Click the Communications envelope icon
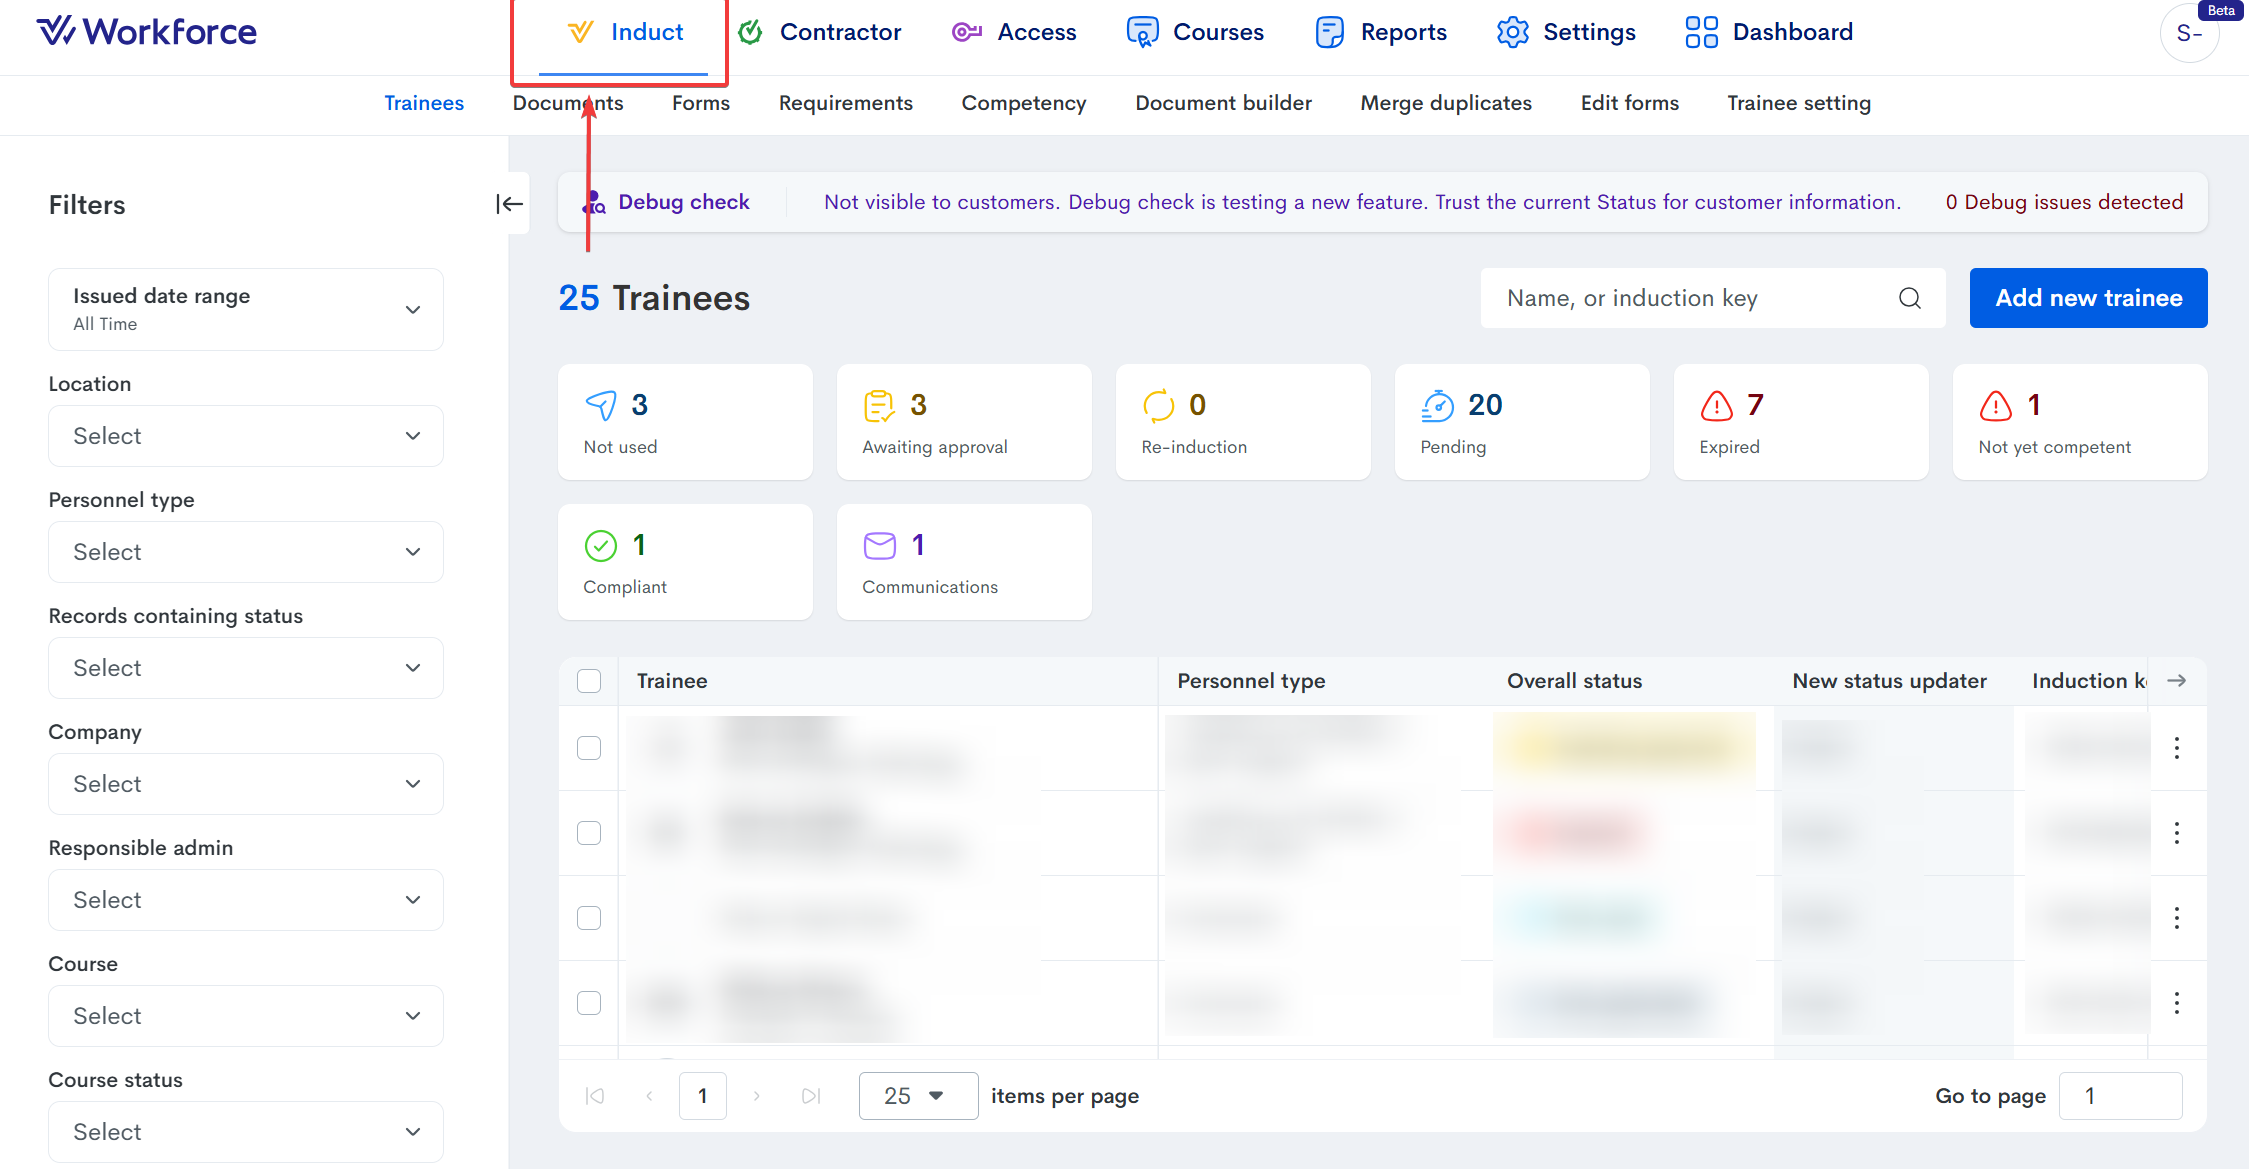This screenshot has height=1169, width=2249. coord(879,545)
